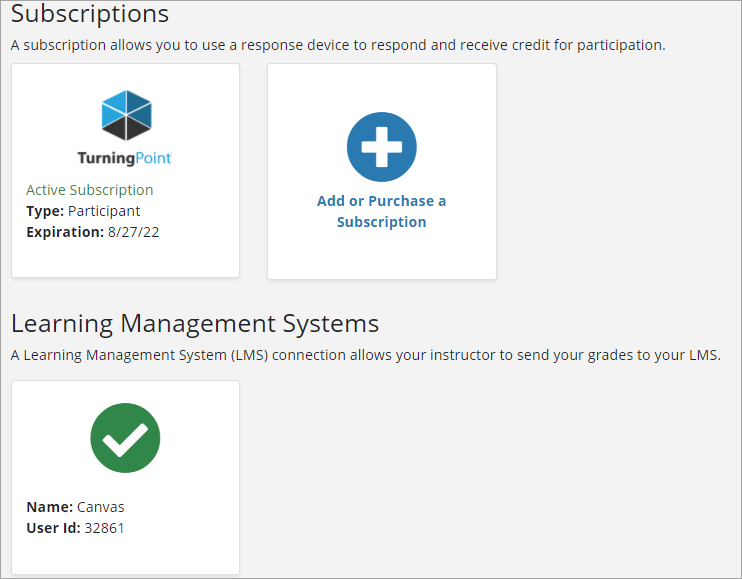Click the green checkmark circle icon
The image size is (742, 579).
(x=125, y=438)
